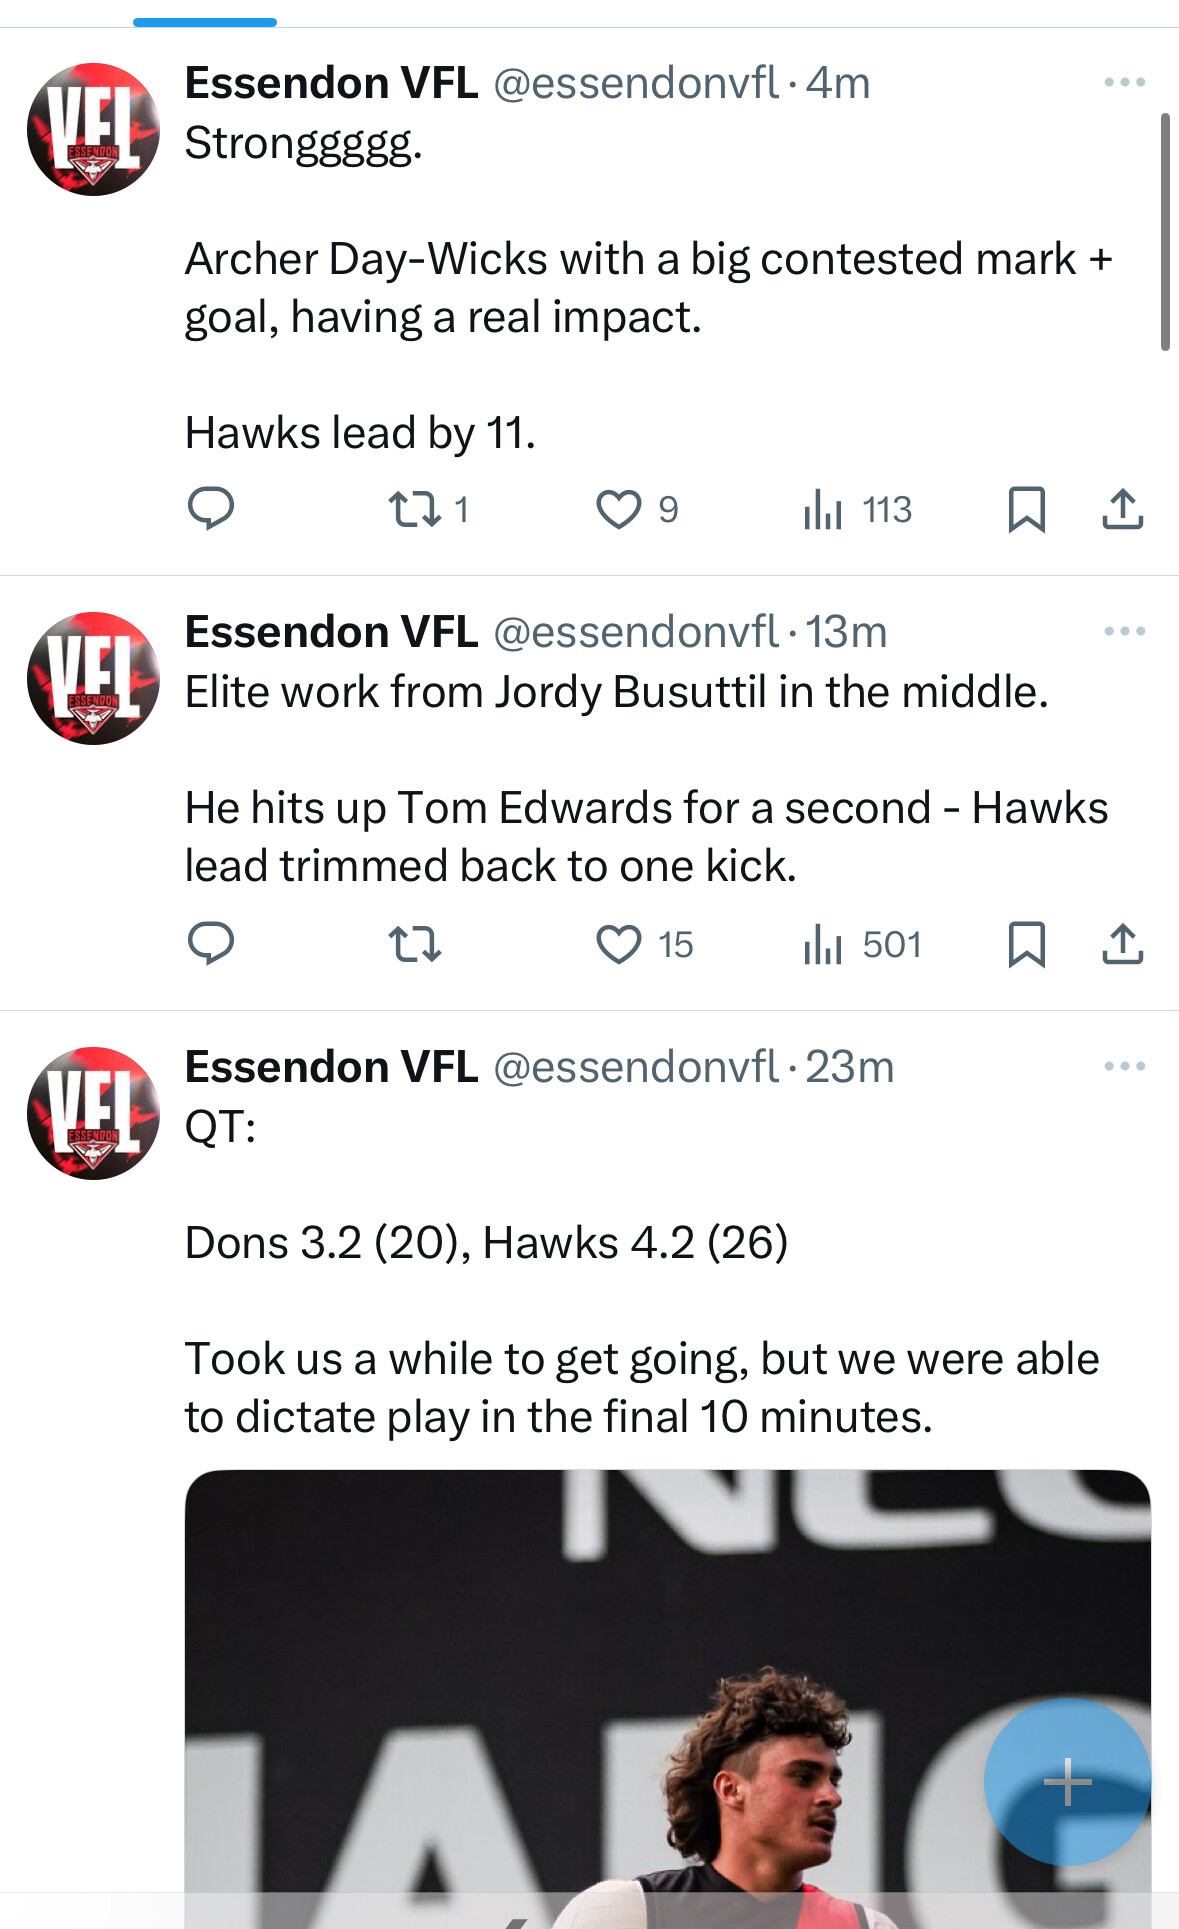Select the active timeline tab indicator
The width and height of the screenshot is (1179, 1929).
pos(205,22)
